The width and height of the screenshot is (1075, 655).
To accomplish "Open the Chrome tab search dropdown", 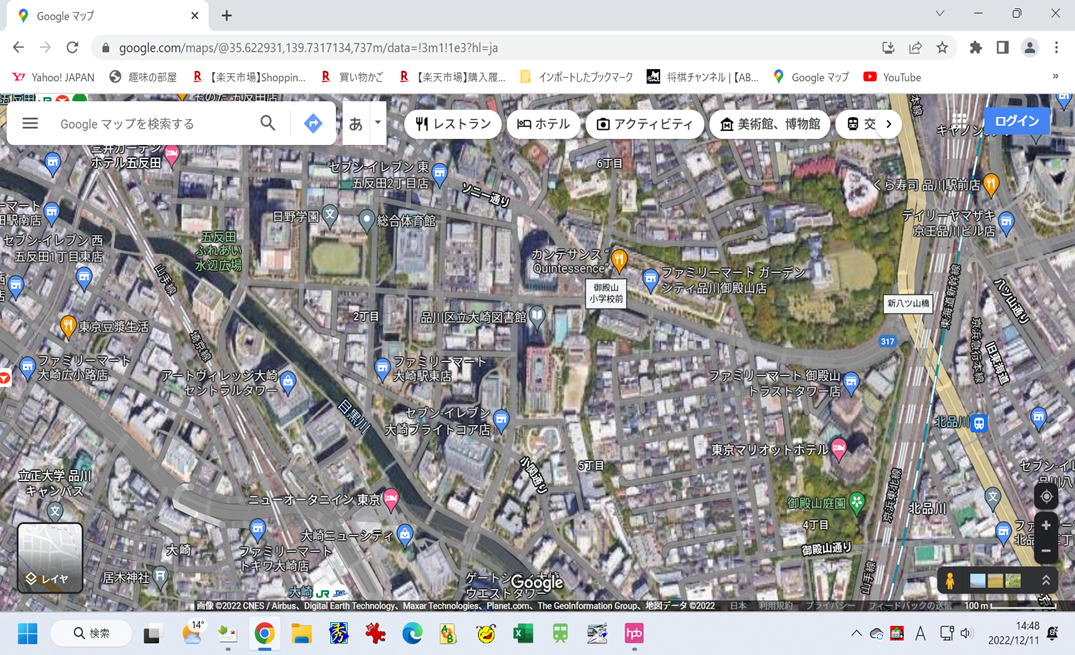I will [940, 14].
